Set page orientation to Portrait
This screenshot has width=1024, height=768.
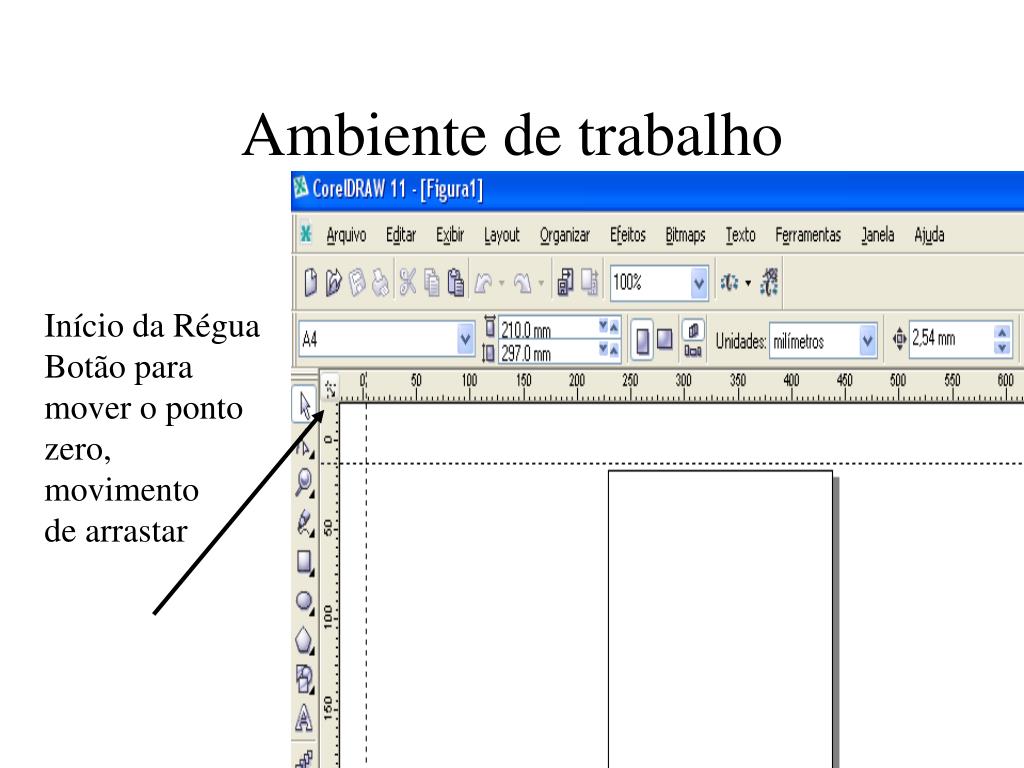click(x=643, y=340)
